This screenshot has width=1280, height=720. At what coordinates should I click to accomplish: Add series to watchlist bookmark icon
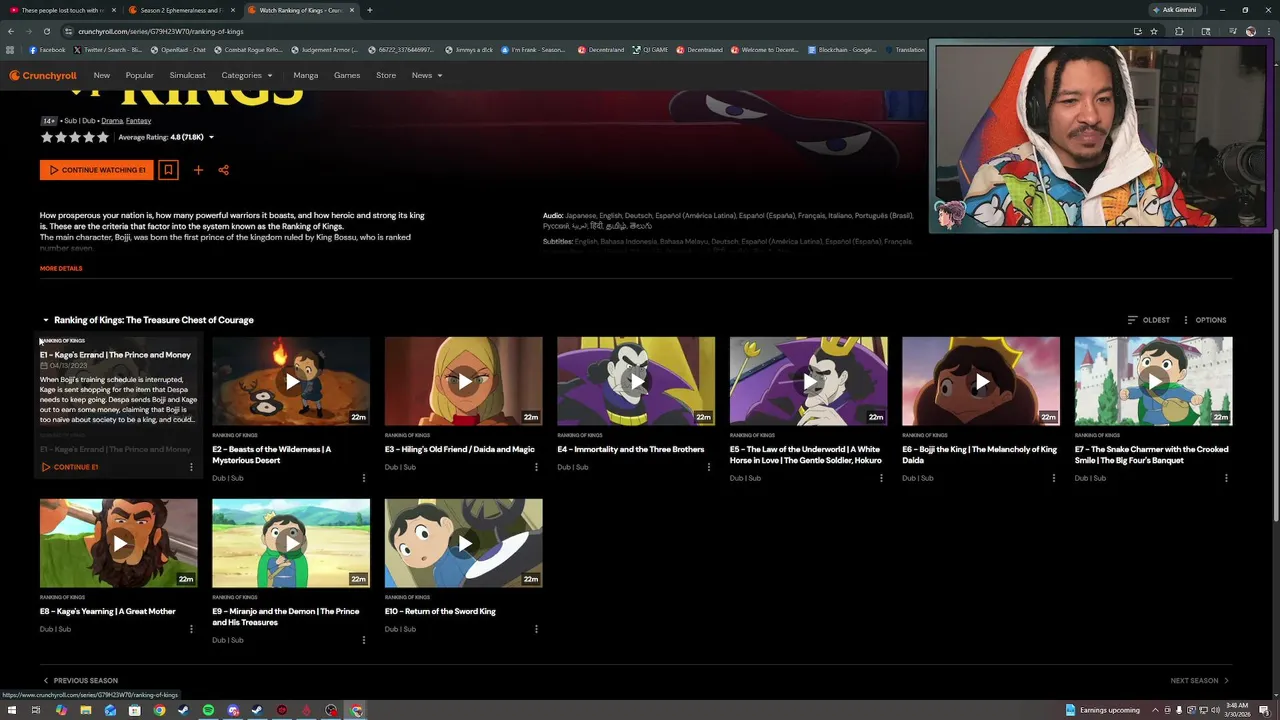tap(168, 170)
